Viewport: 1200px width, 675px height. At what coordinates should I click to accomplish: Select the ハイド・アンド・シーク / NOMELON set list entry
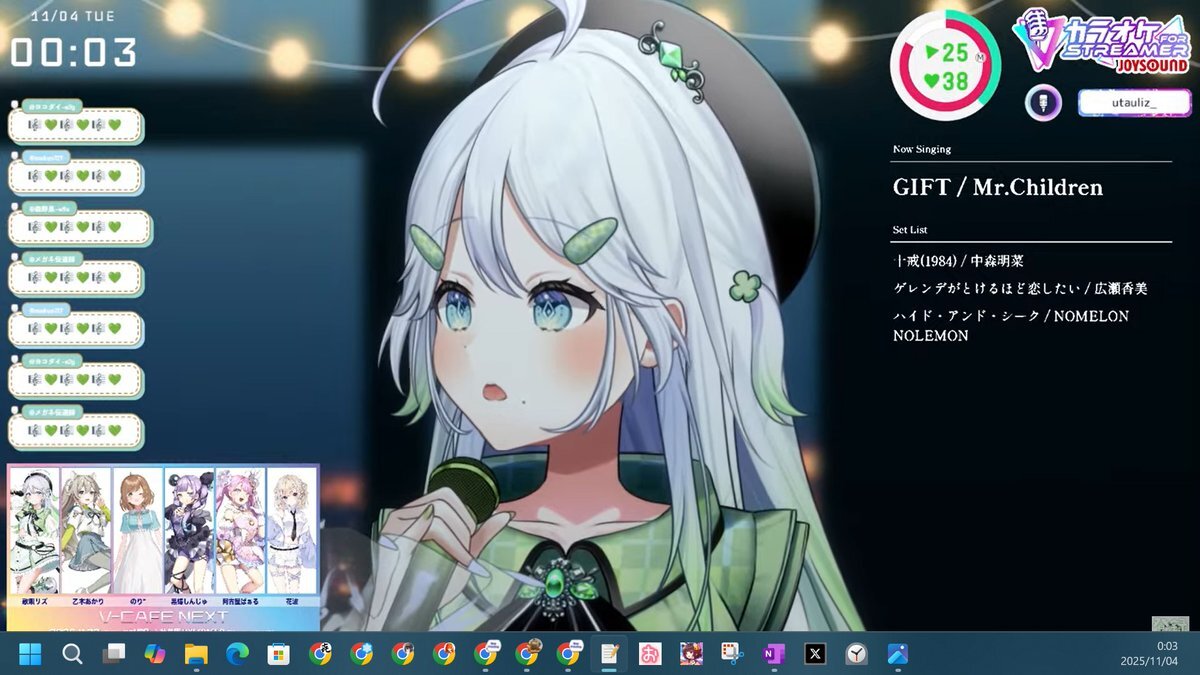[1011, 325]
